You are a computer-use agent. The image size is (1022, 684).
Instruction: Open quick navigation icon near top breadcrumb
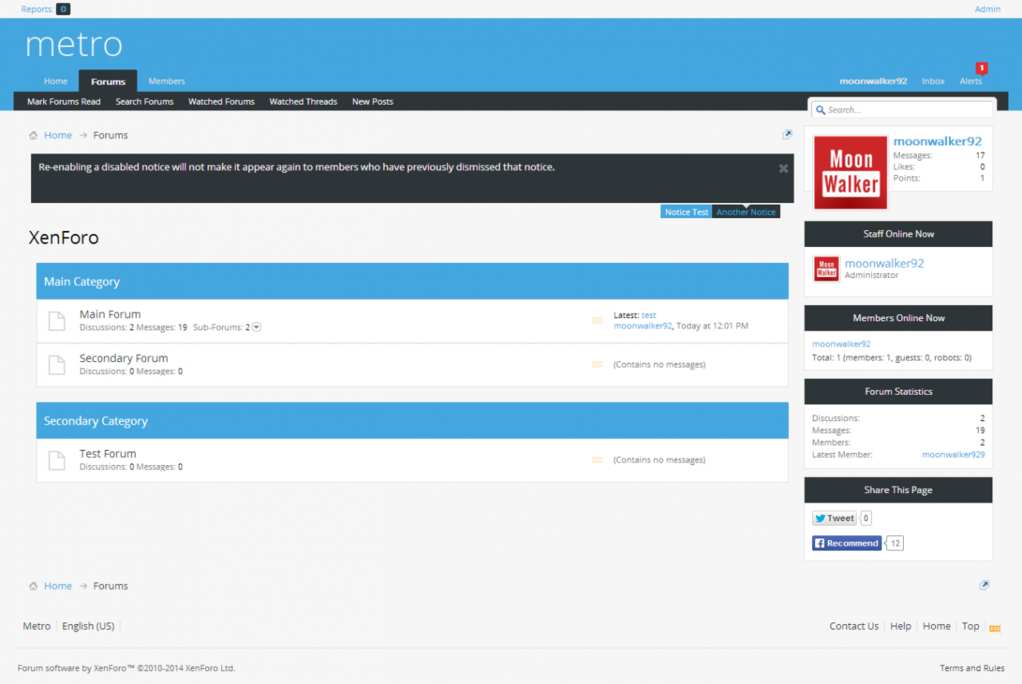[x=787, y=135]
